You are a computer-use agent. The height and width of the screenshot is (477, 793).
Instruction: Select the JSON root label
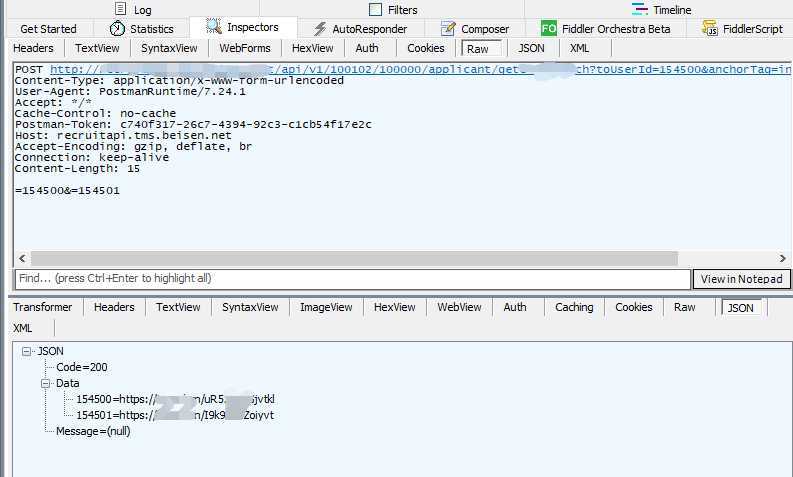(51, 351)
